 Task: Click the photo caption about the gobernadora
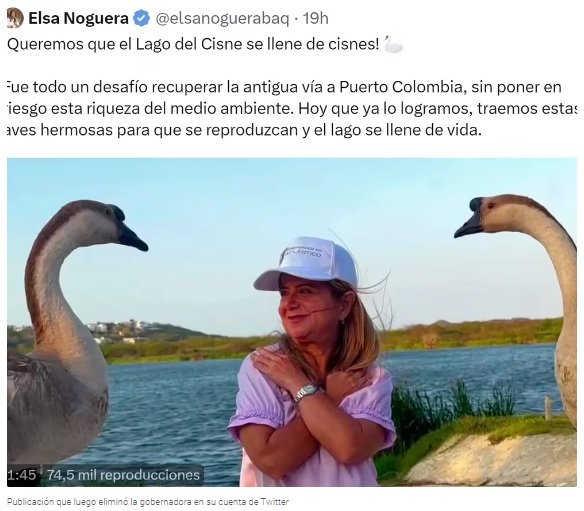[x=148, y=502]
